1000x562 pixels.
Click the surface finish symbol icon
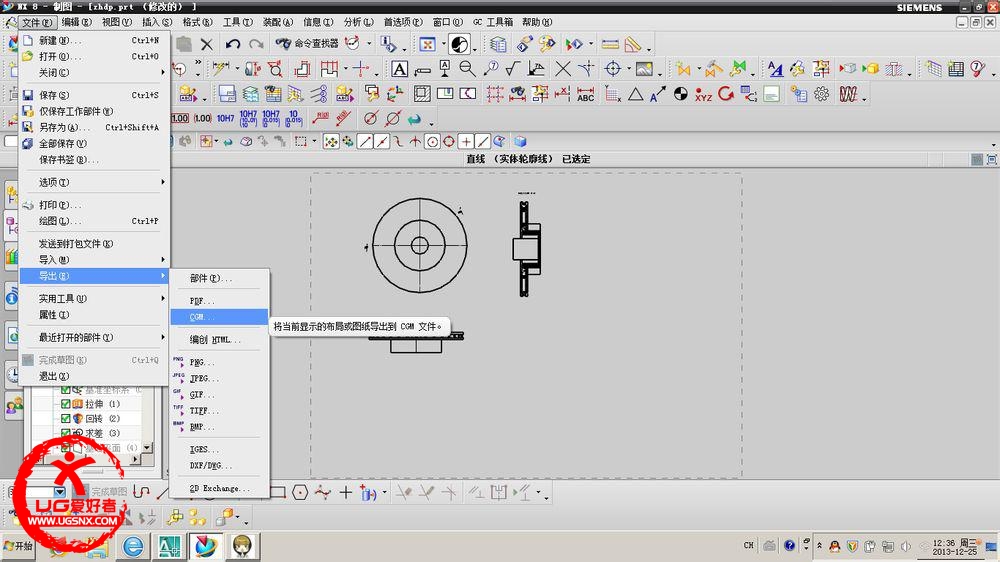click(x=513, y=69)
